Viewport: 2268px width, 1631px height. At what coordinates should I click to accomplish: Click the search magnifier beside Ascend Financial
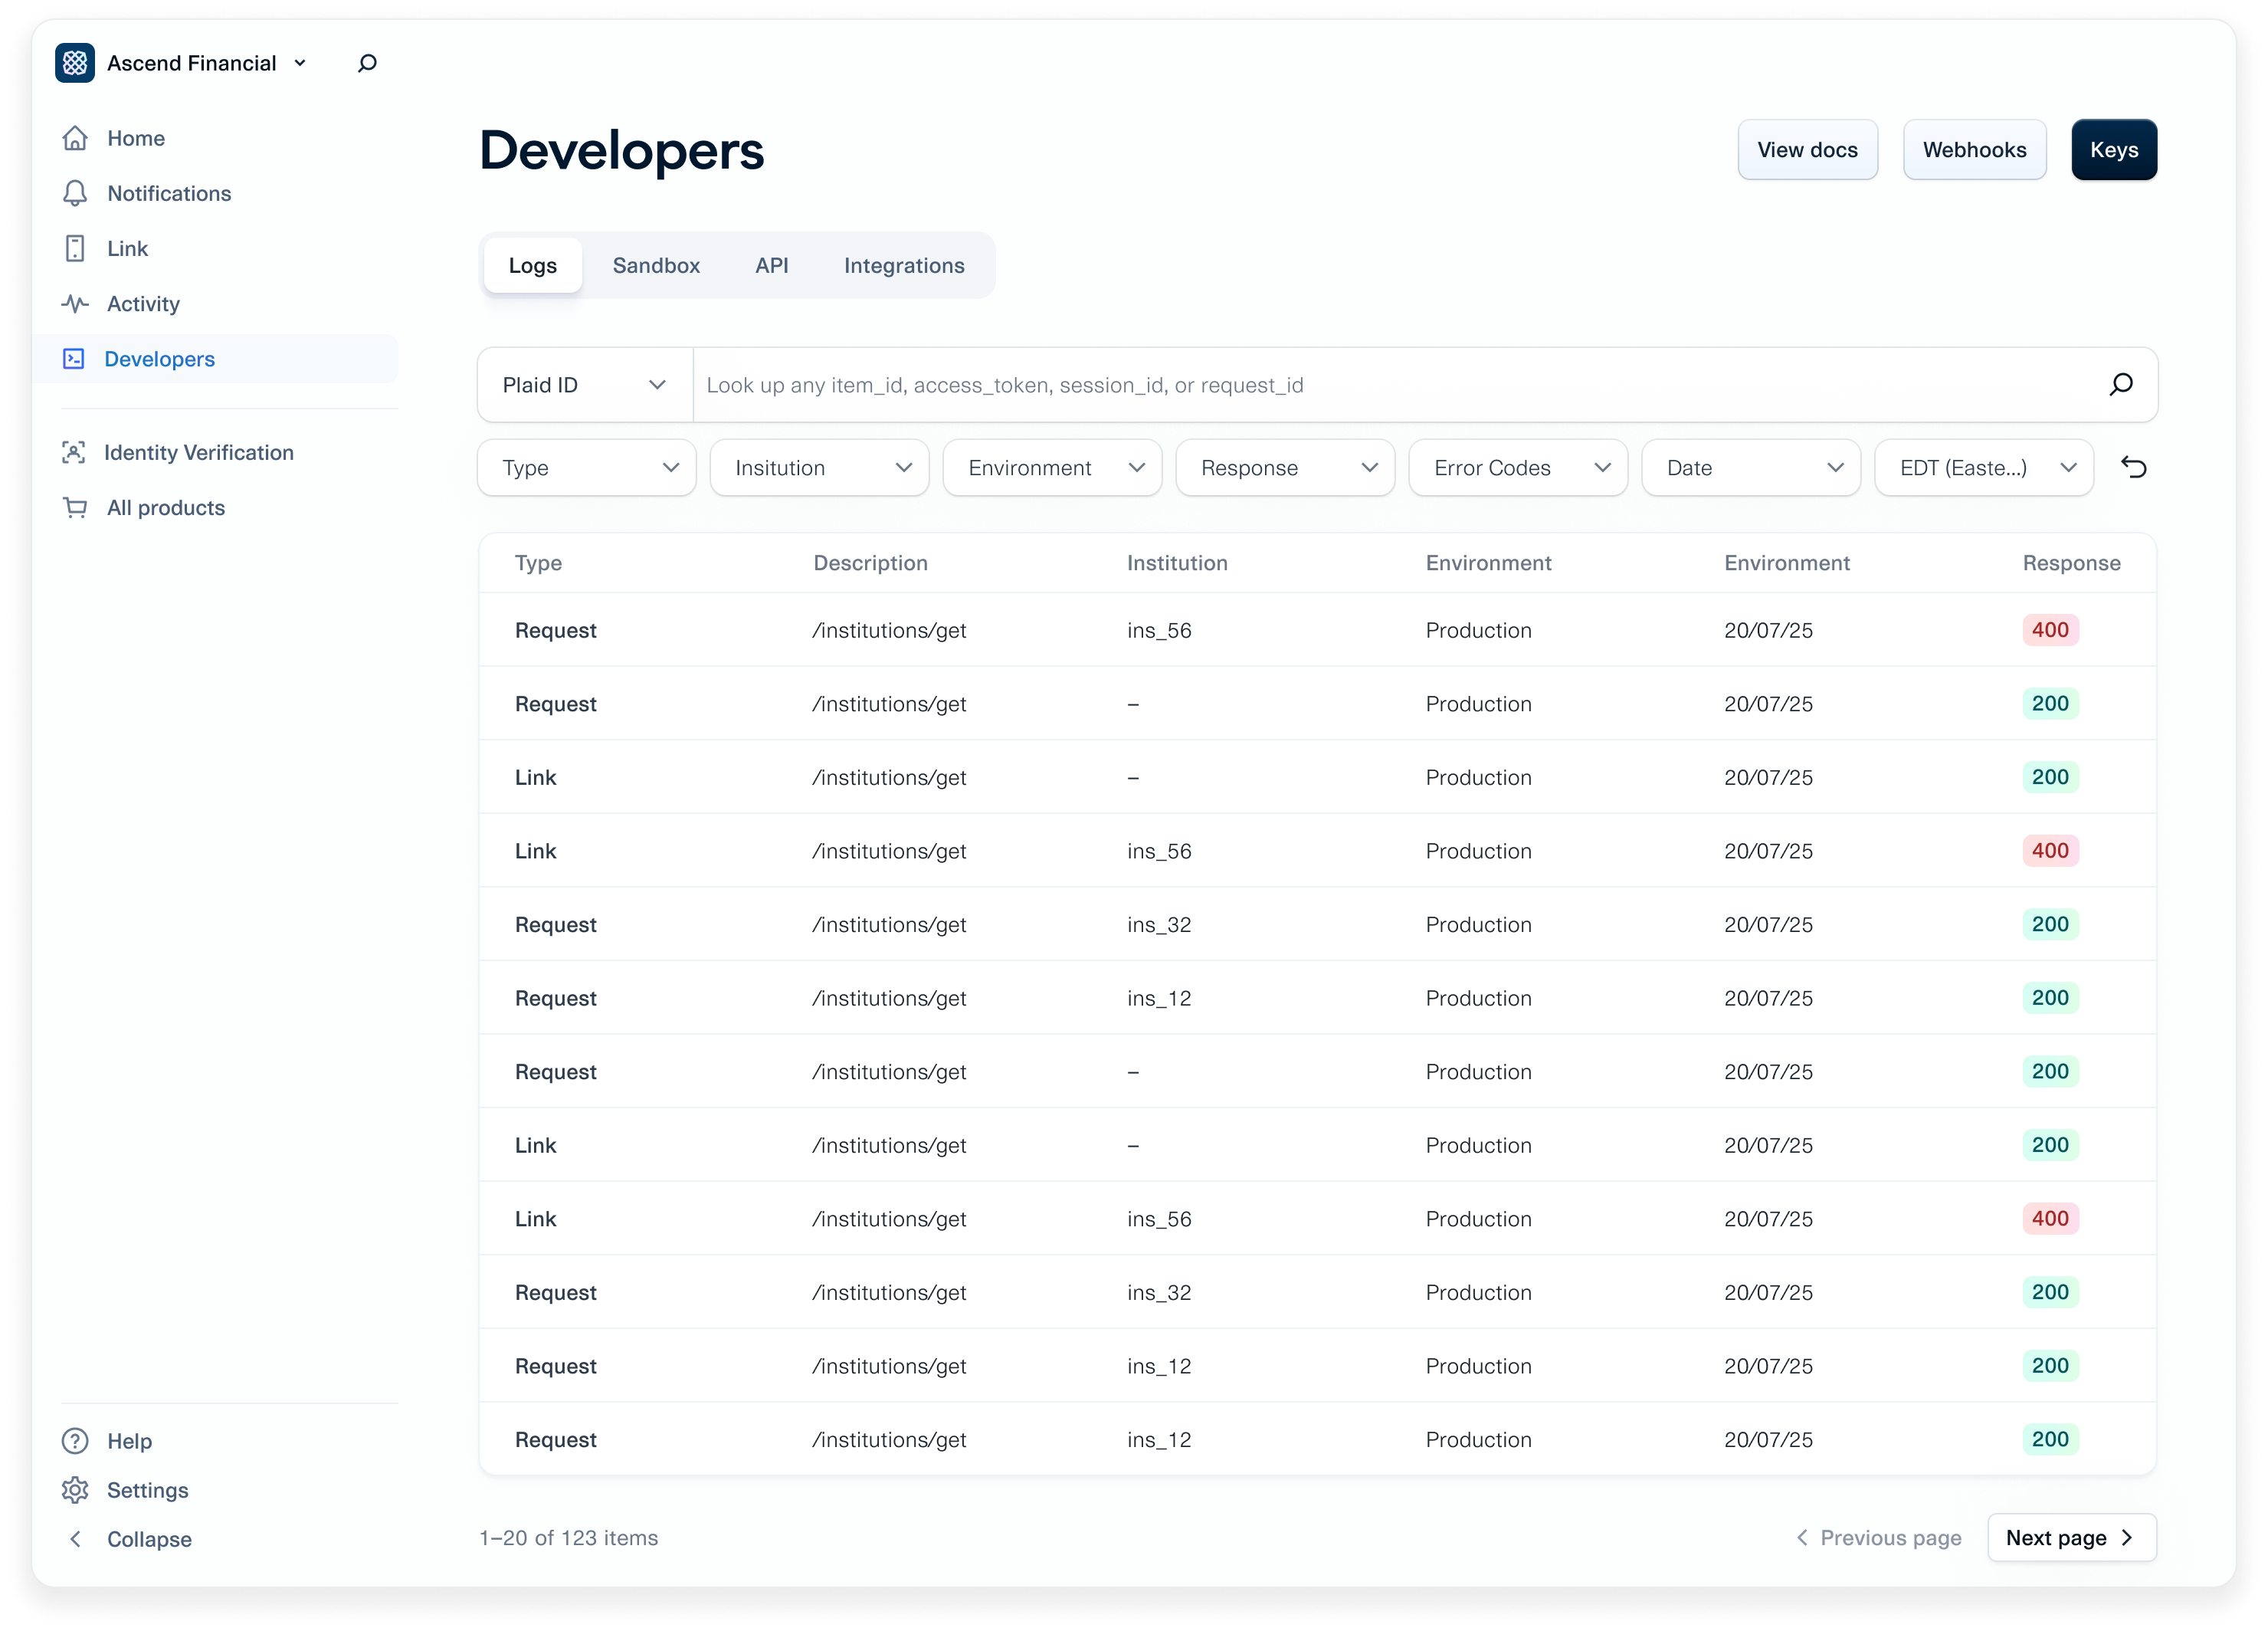click(366, 62)
